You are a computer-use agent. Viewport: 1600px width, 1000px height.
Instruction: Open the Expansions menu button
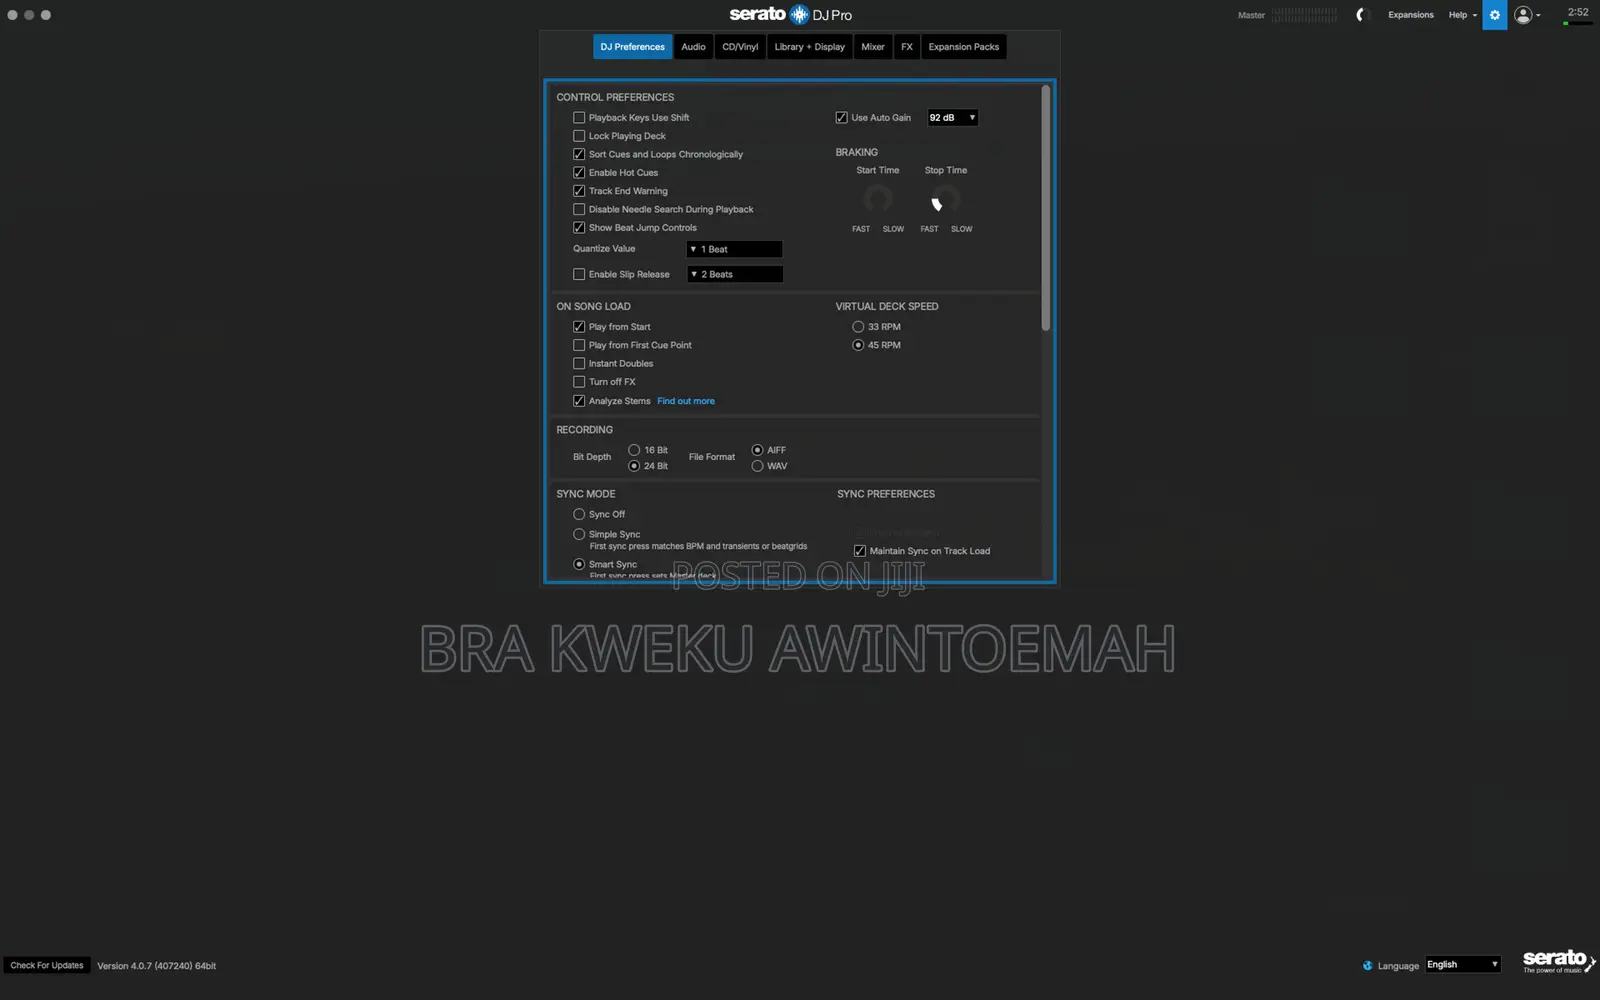tap(1410, 15)
